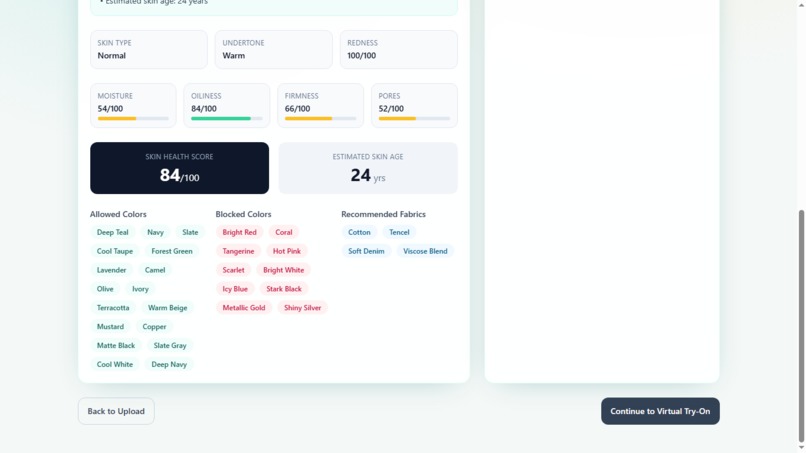Click the Recommended Fabrics heading
The image size is (806, 453).
383,214
